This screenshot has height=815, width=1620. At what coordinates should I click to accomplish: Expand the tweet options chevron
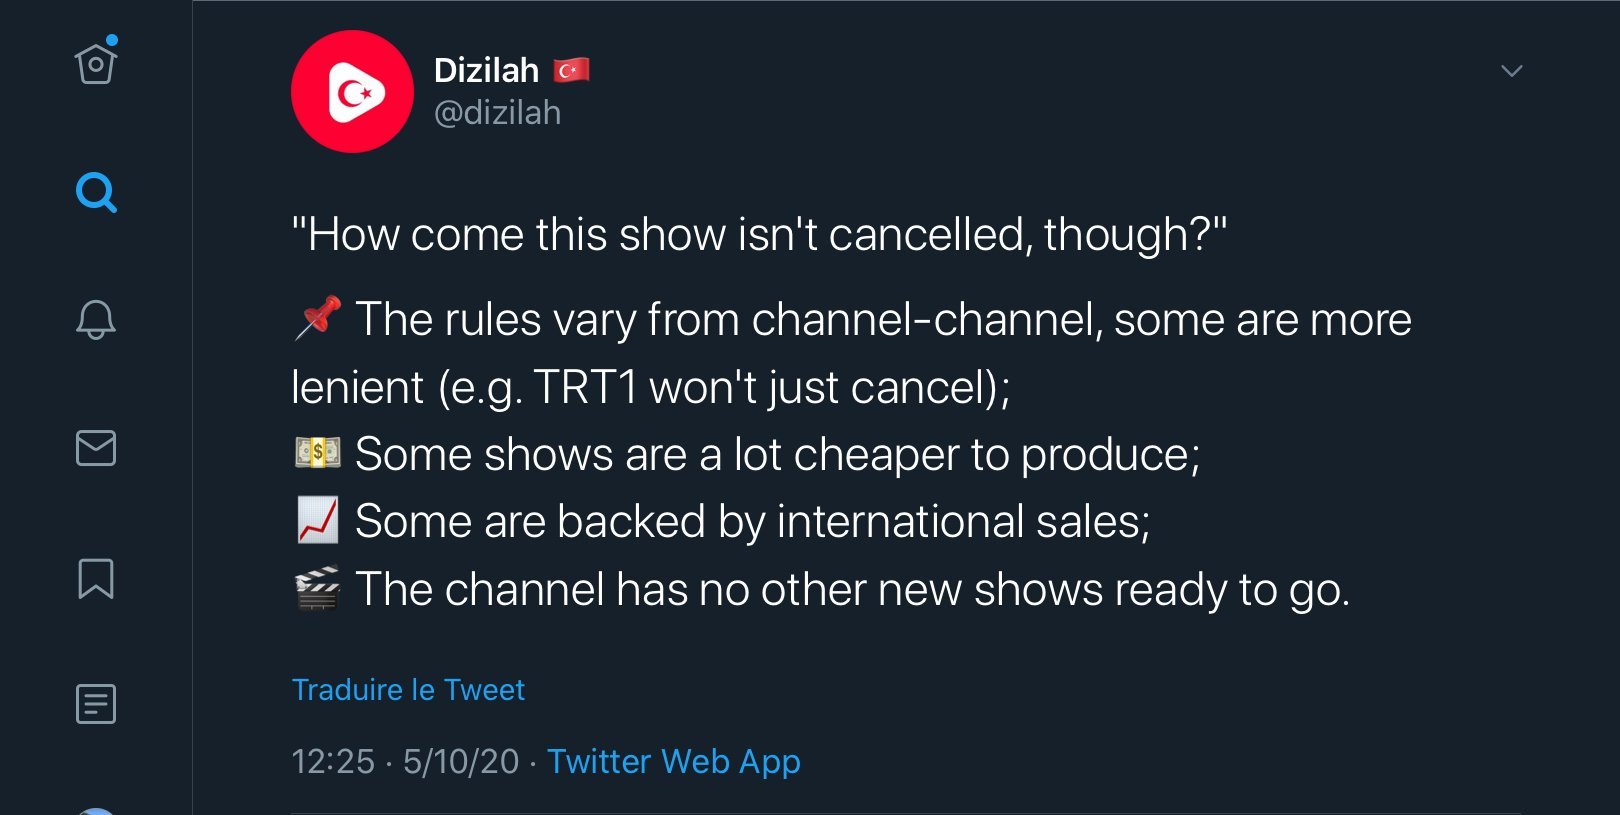[1511, 71]
